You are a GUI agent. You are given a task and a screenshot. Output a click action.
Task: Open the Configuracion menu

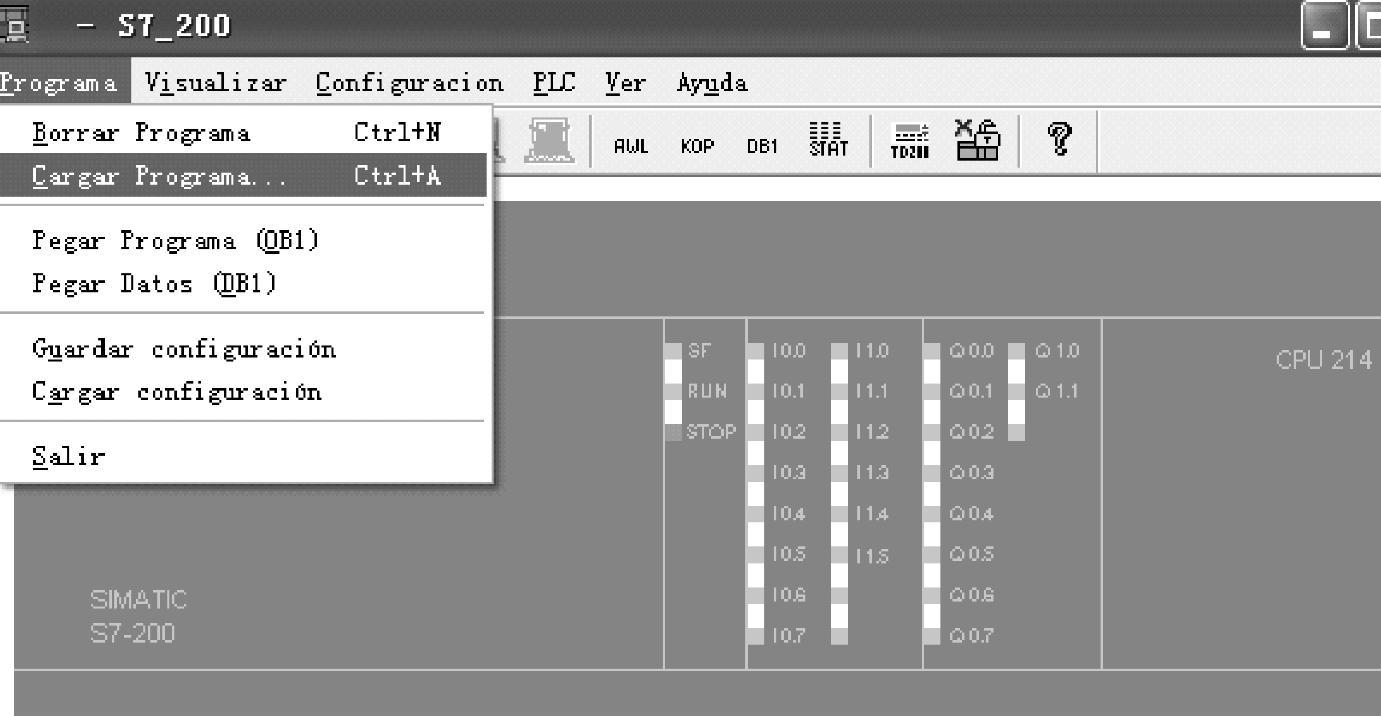point(408,81)
